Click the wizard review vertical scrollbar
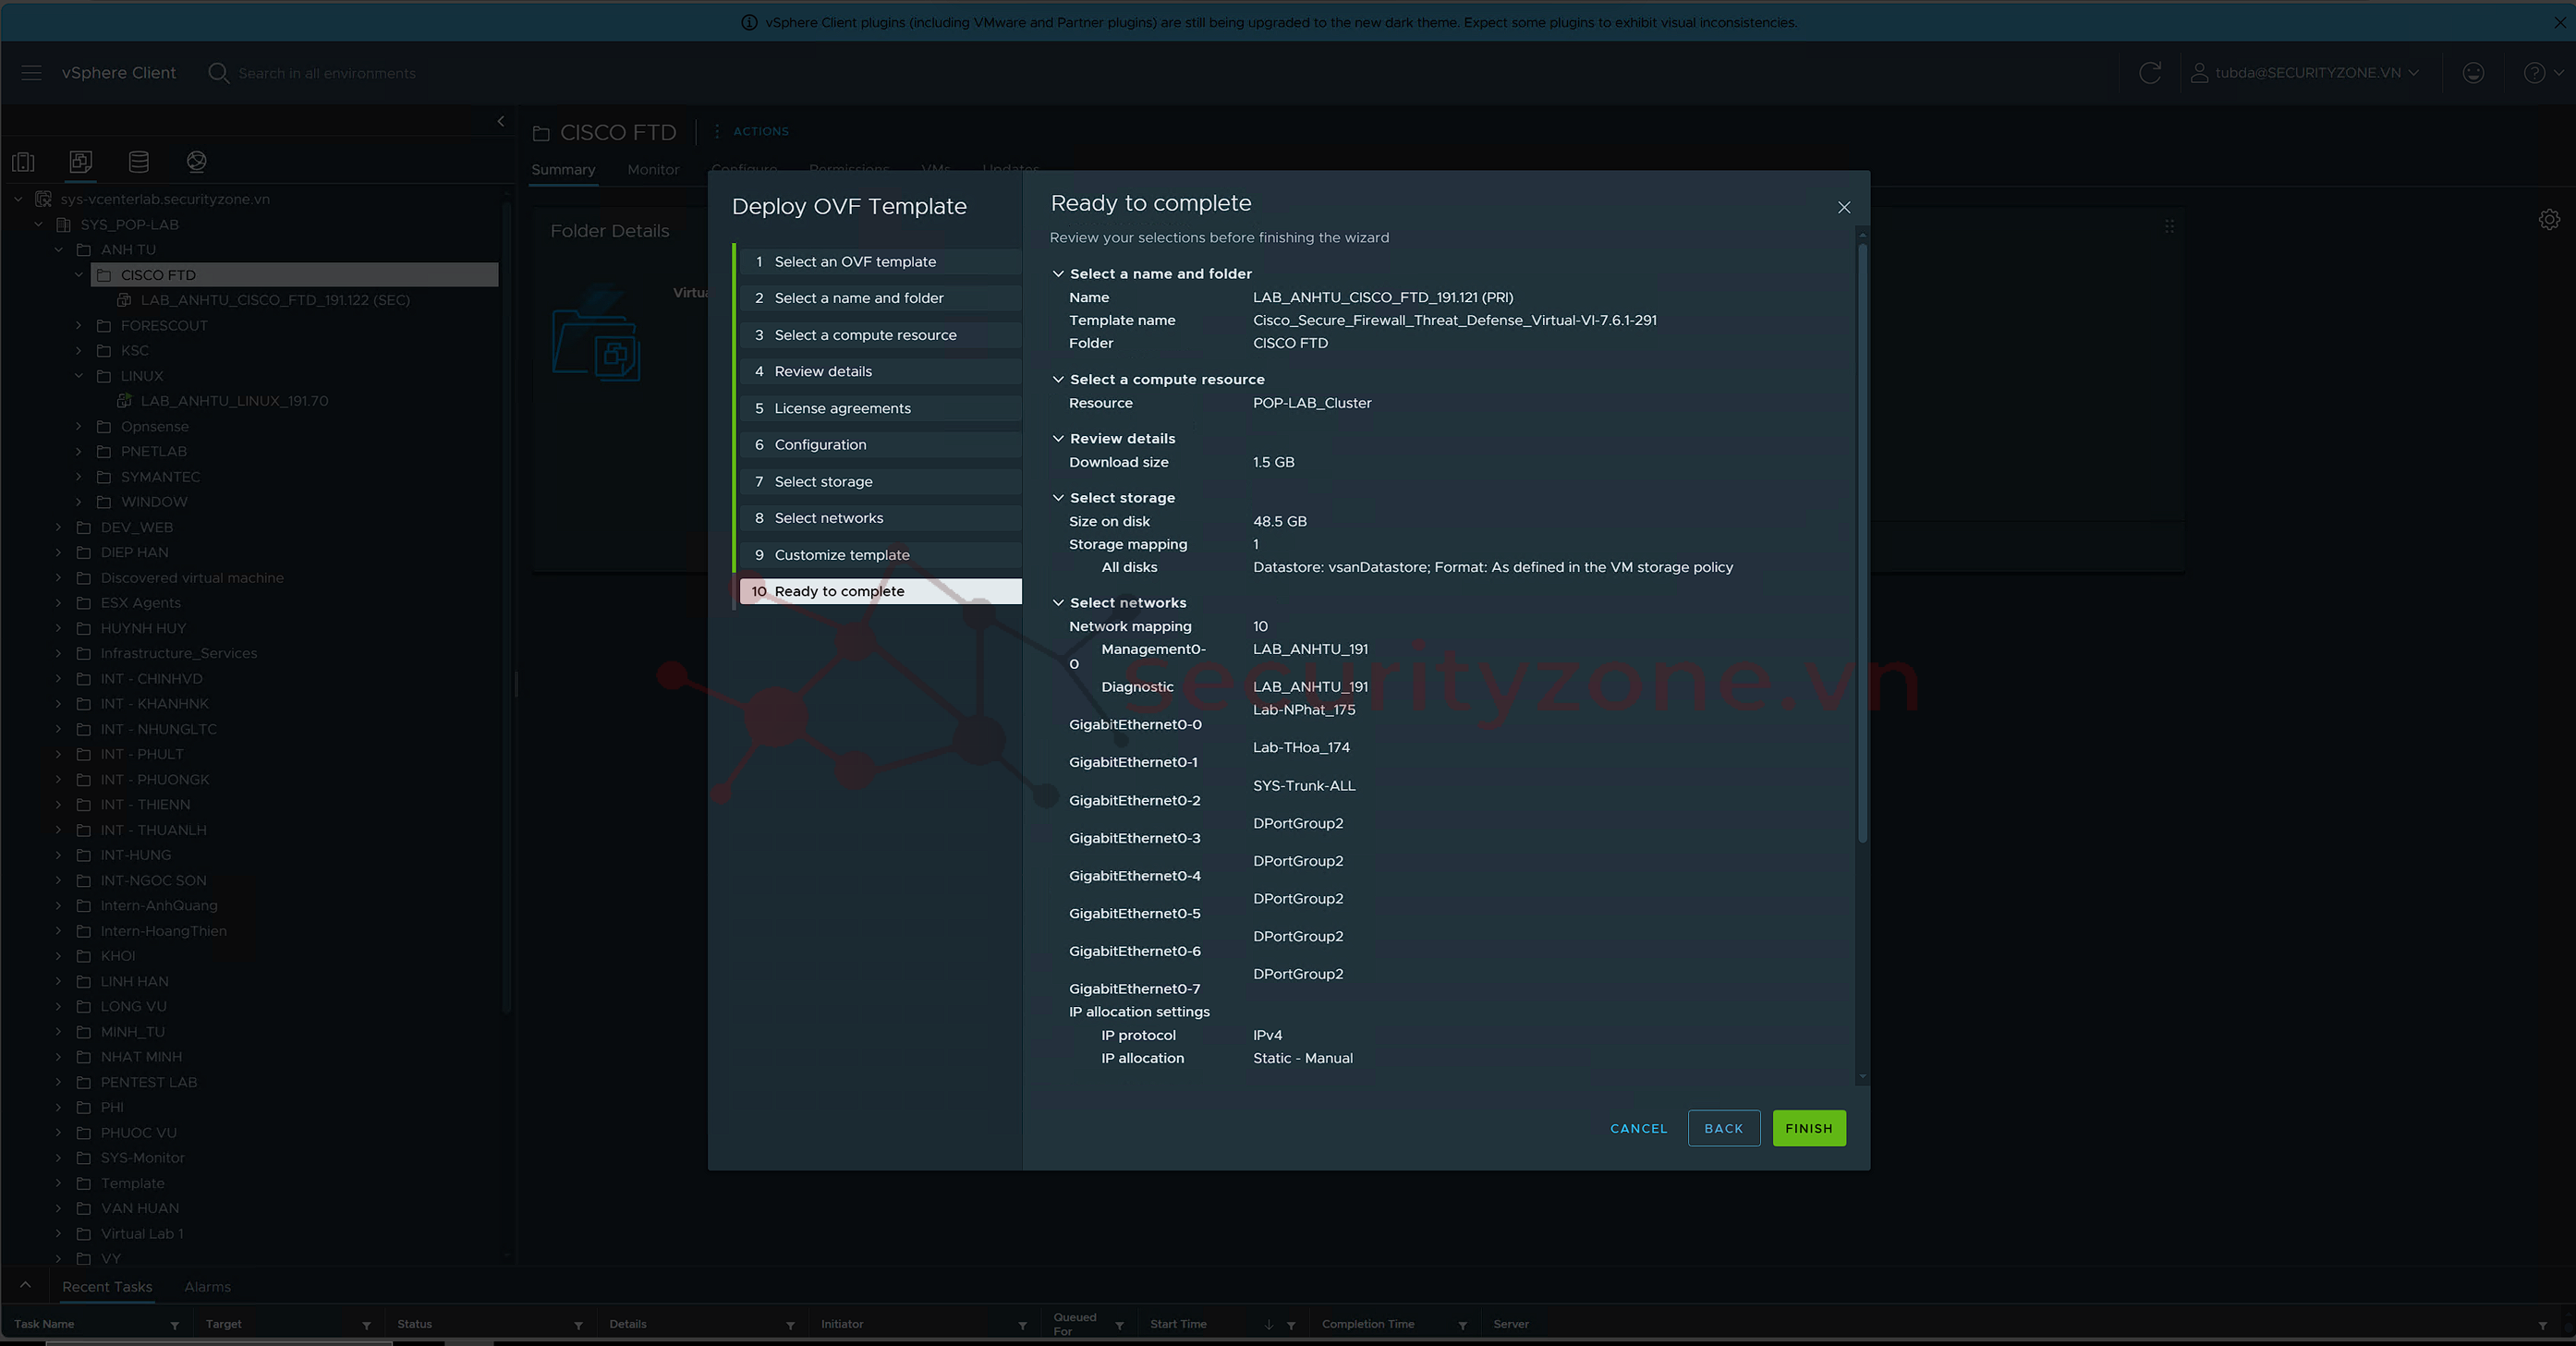Screen dimensions: 2576x1346 [x=1862, y=540]
